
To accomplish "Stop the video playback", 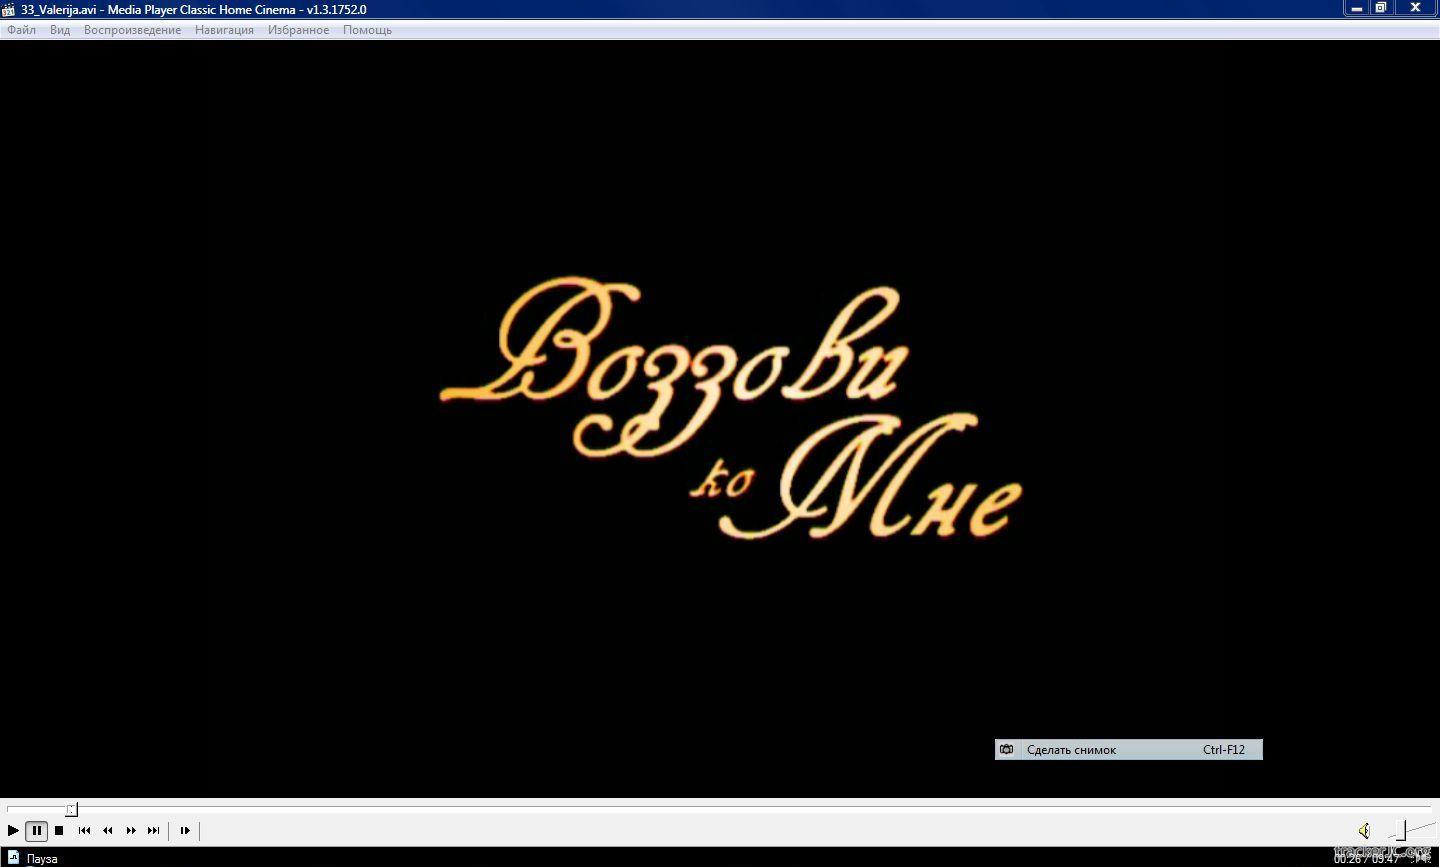I will coord(59,830).
